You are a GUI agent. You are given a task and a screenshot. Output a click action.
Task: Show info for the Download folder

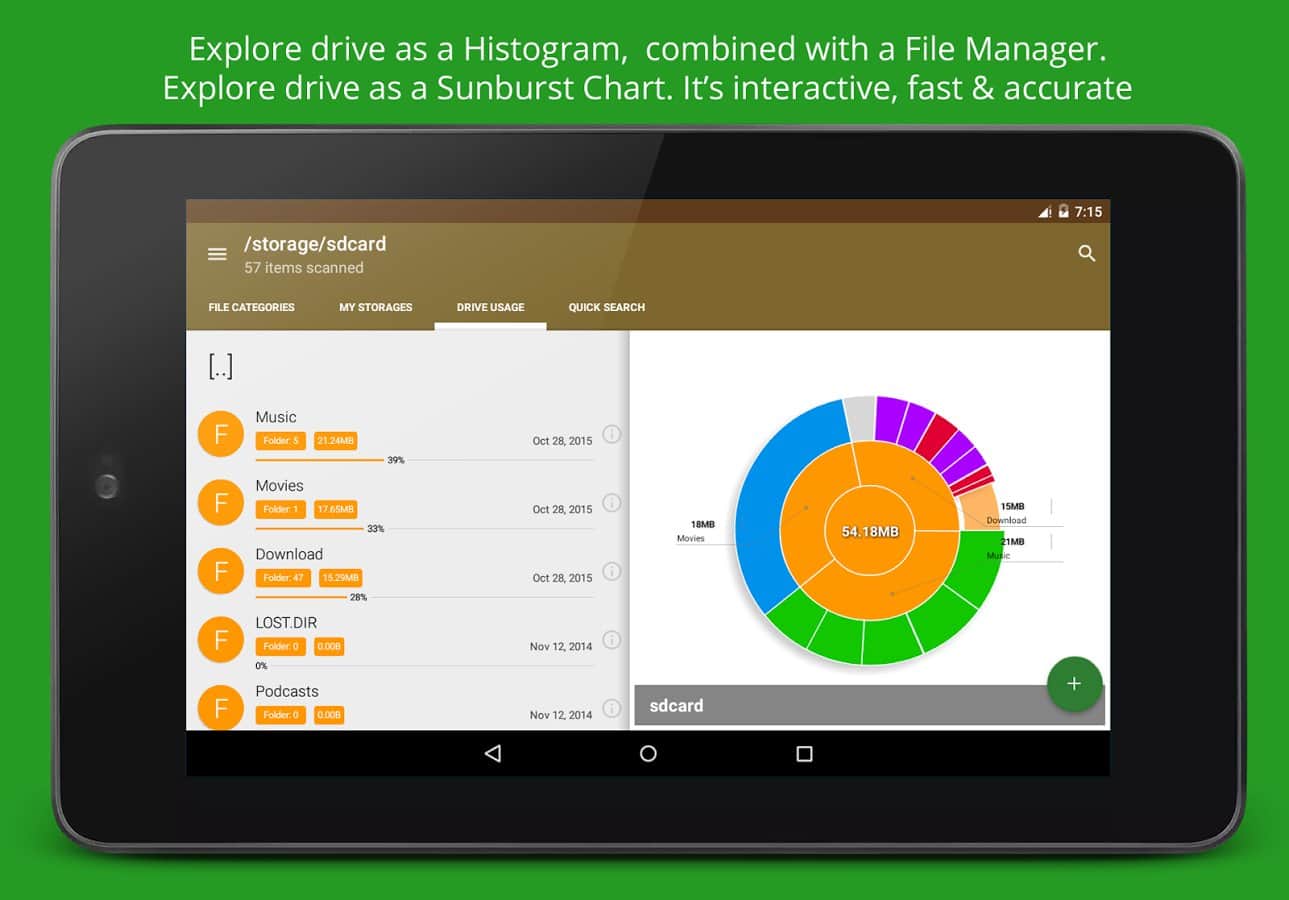[x=612, y=571]
